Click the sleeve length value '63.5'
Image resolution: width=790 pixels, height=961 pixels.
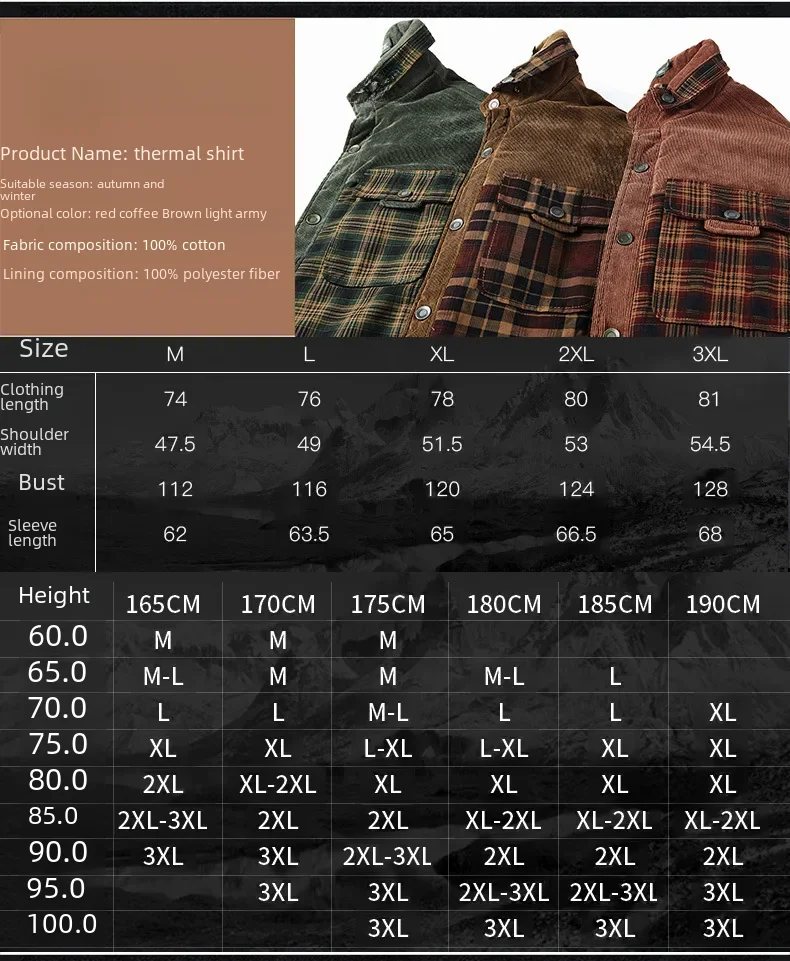(309, 534)
